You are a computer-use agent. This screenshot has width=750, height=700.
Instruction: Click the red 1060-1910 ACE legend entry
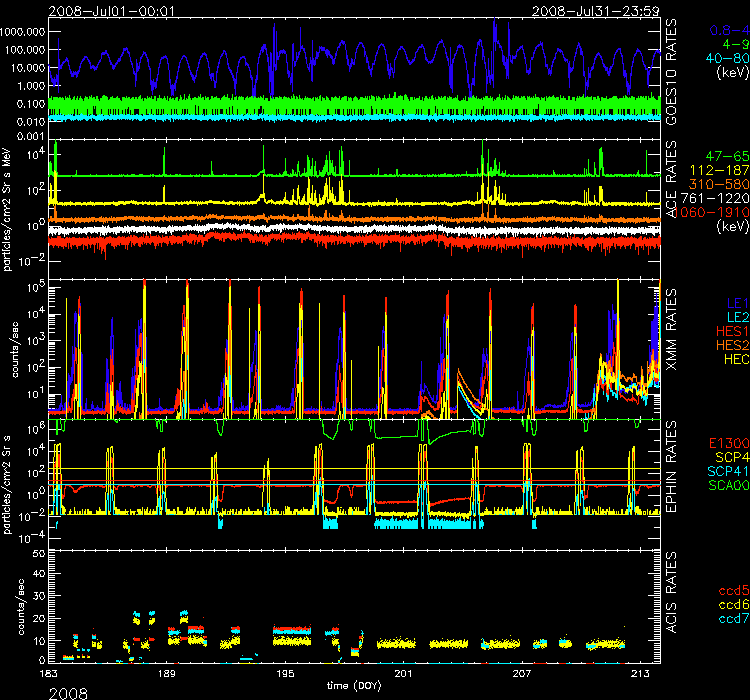click(712, 214)
